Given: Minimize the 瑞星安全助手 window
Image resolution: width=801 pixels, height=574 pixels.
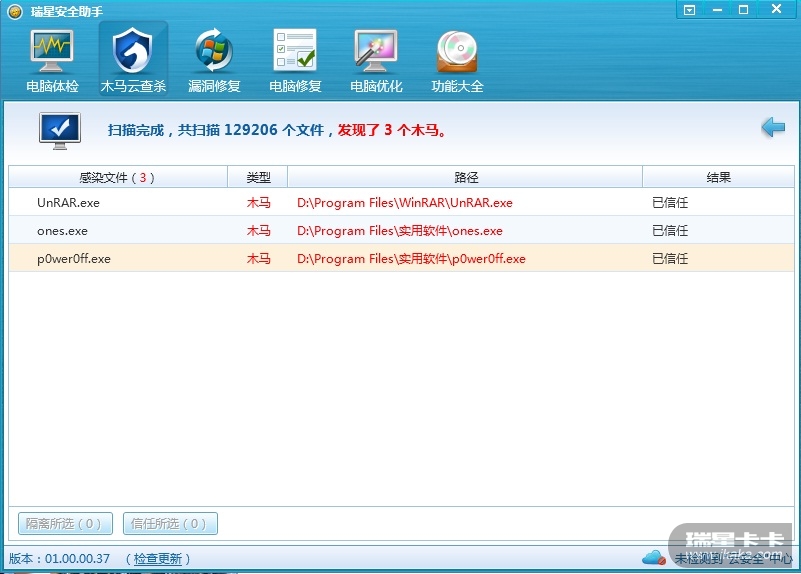Looking at the screenshot, I should coord(717,10).
